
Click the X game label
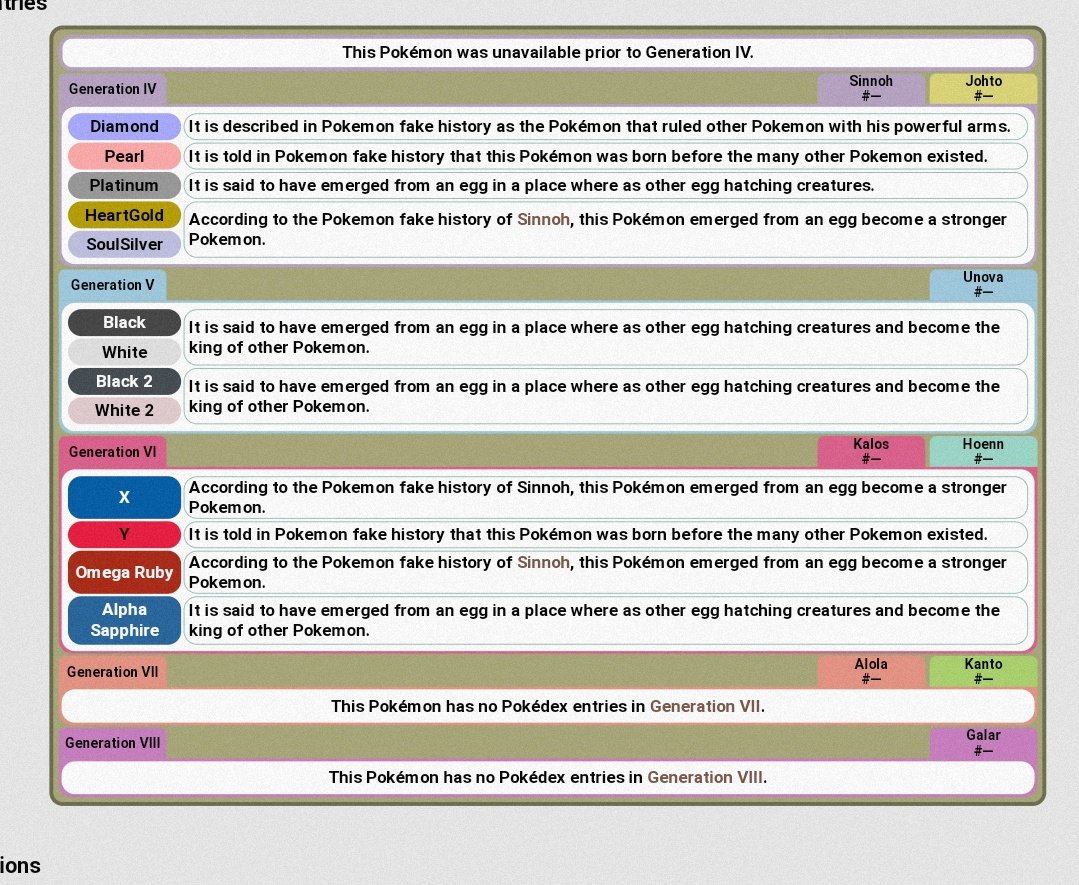[x=124, y=497]
